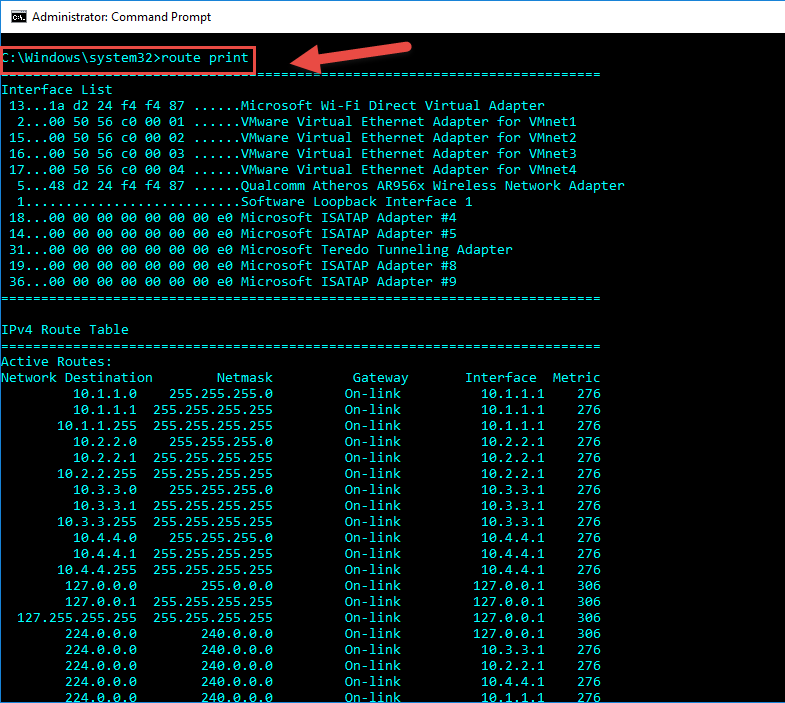Click Microsoft ISATAP Adapter #4 line
The image size is (785, 703).
pyautogui.click(x=233, y=218)
